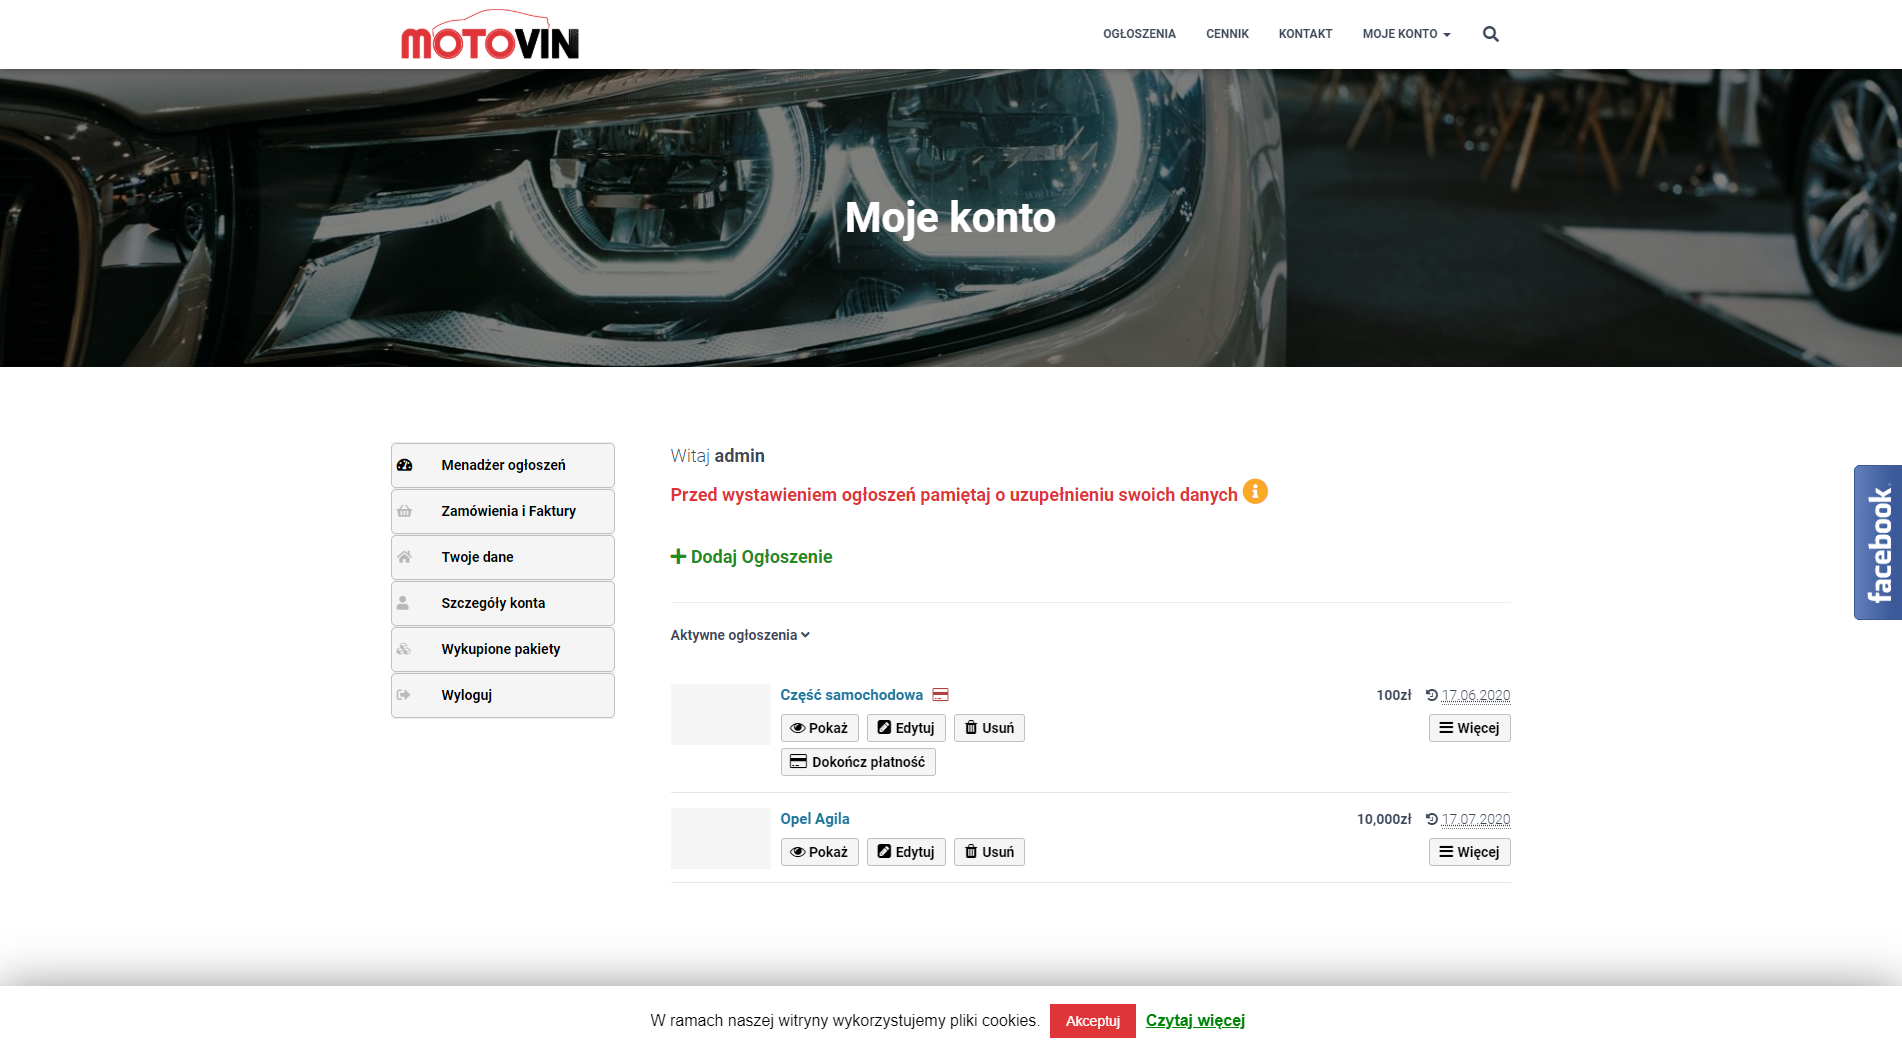1902x1056 pixels.
Task: Open the site search magnifier
Action: tap(1490, 33)
